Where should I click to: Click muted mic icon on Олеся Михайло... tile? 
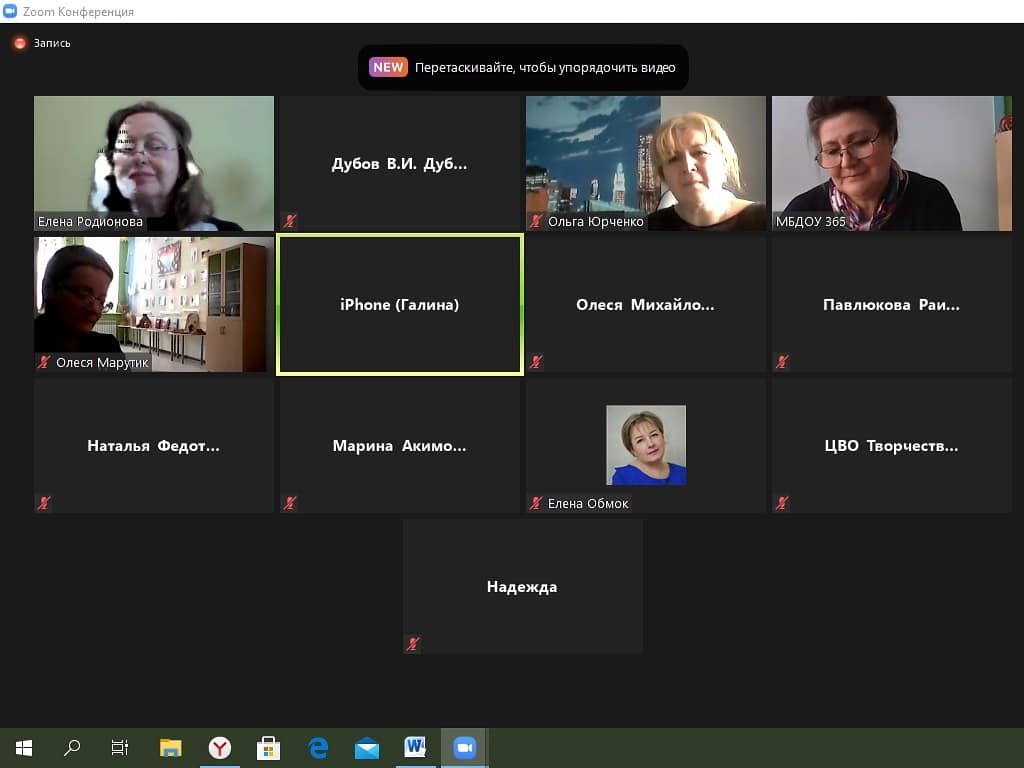[x=536, y=362]
